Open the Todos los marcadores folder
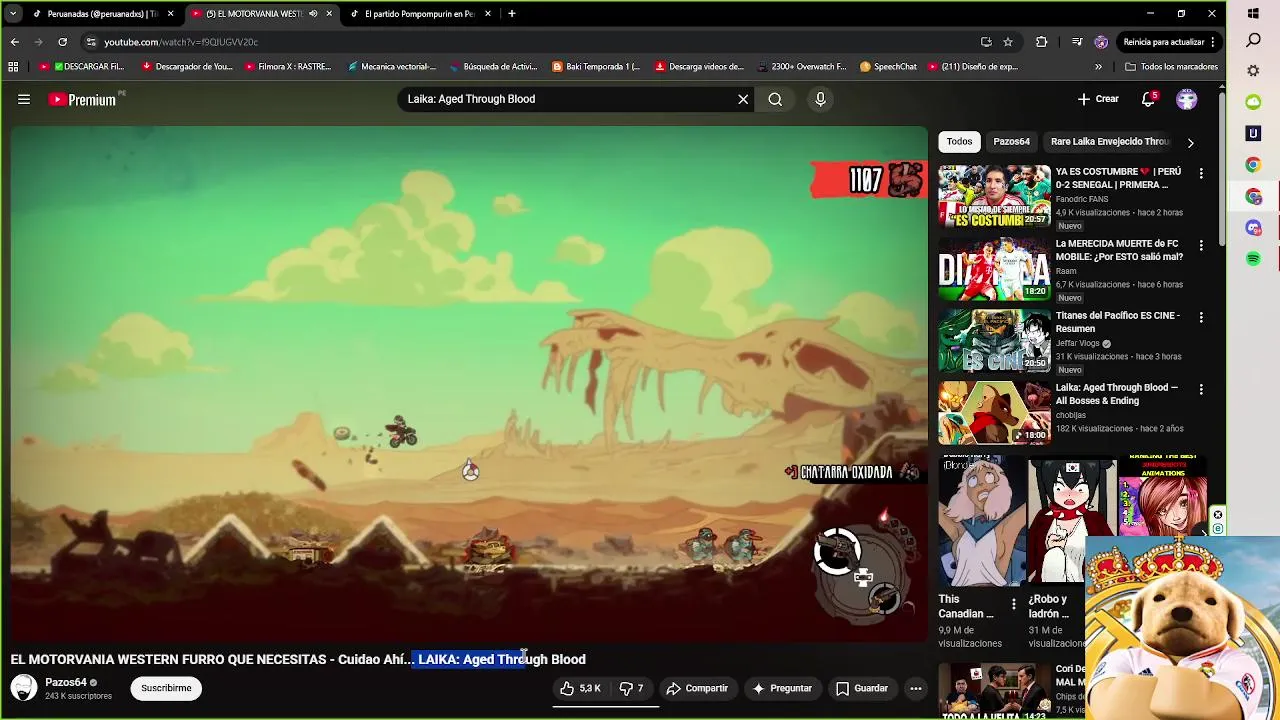Viewport: 1280px width, 720px height. [x=1171, y=67]
